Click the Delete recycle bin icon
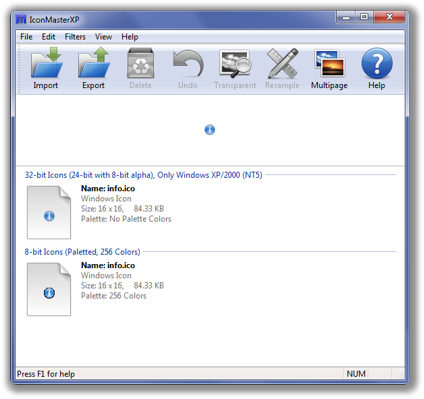Viewport: 424px width, 399px height. click(x=141, y=63)
